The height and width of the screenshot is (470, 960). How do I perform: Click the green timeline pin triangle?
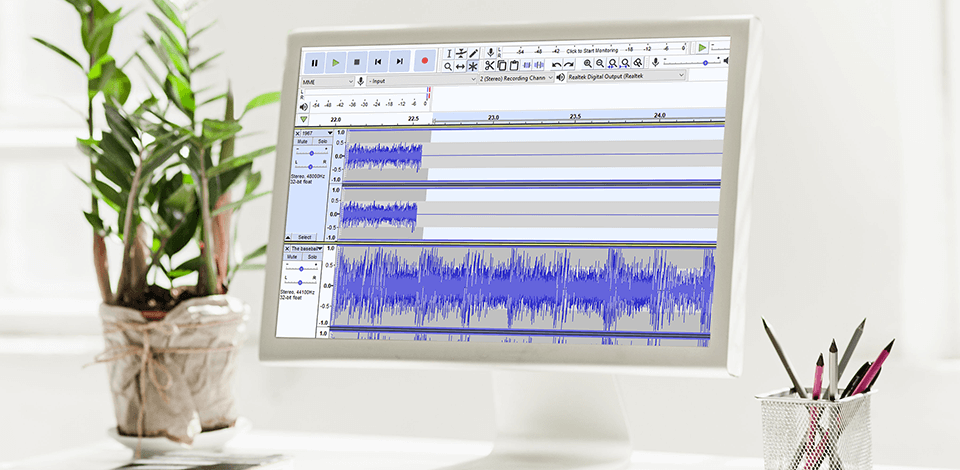pos(303,119)
